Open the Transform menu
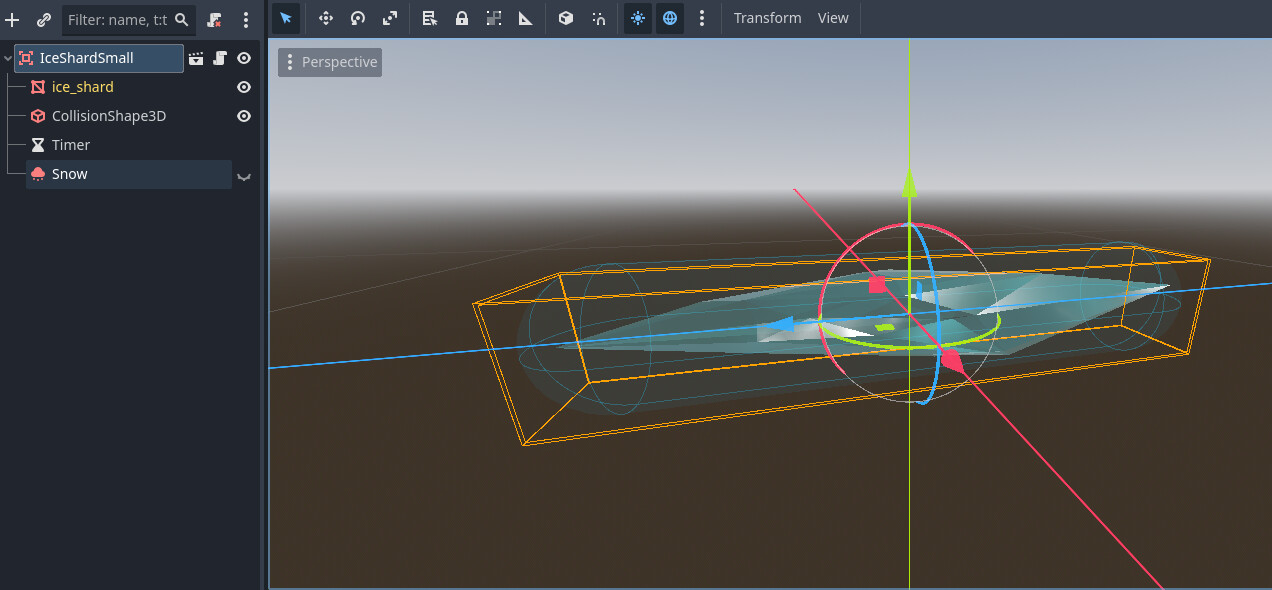Screen dimensions: 1272x590 click(x=767, y=18)
